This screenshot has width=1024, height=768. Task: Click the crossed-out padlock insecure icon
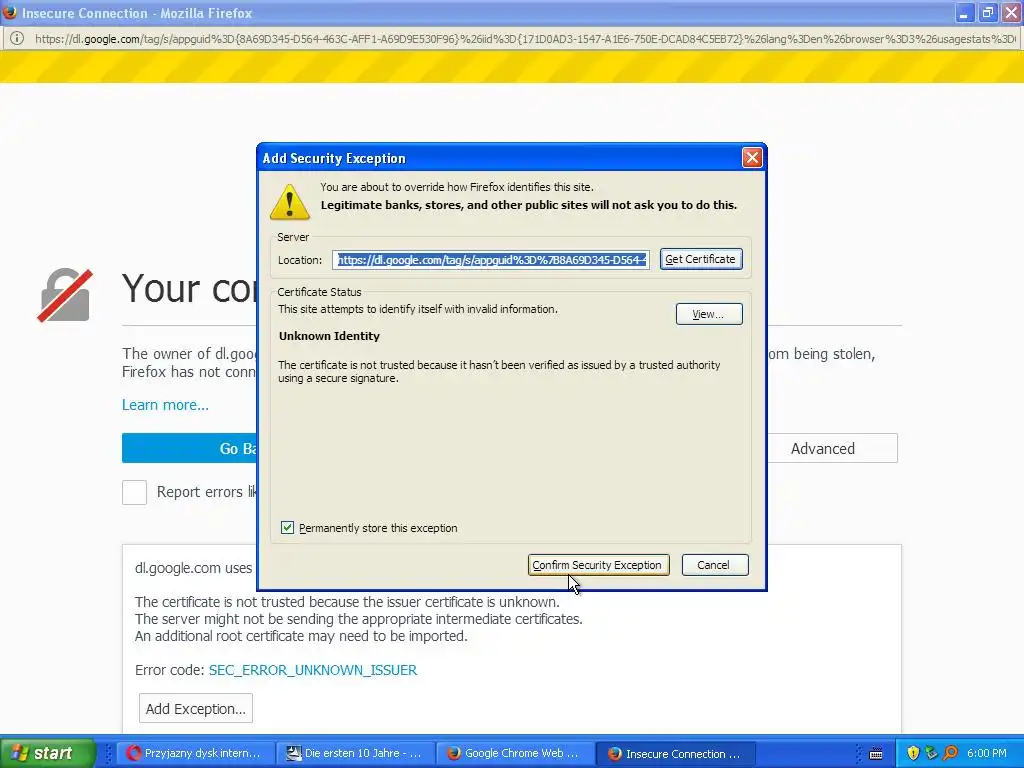click(x=65, y=295)
